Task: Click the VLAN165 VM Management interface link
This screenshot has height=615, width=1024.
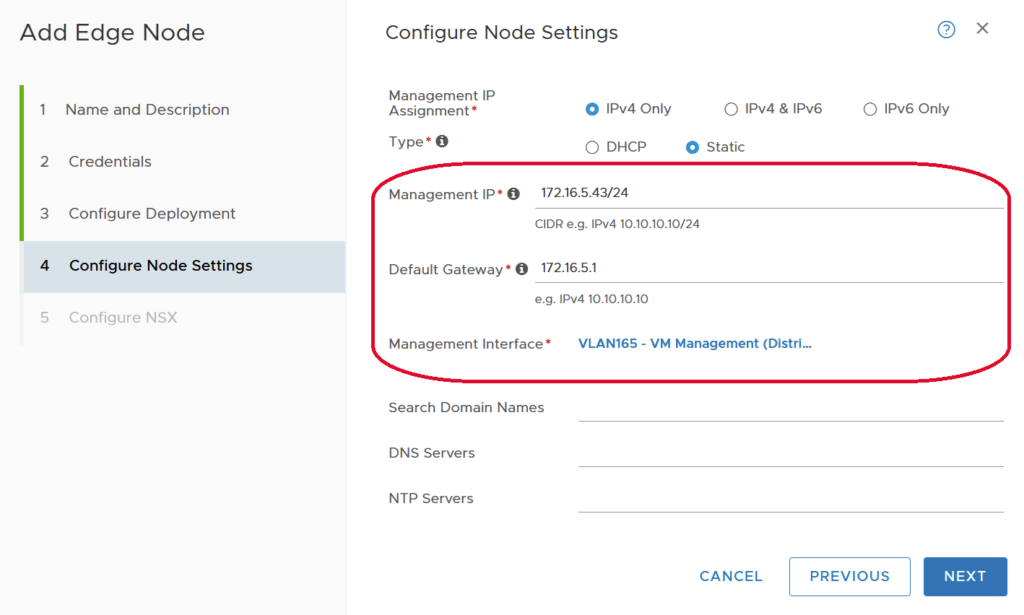Action: 695,343
